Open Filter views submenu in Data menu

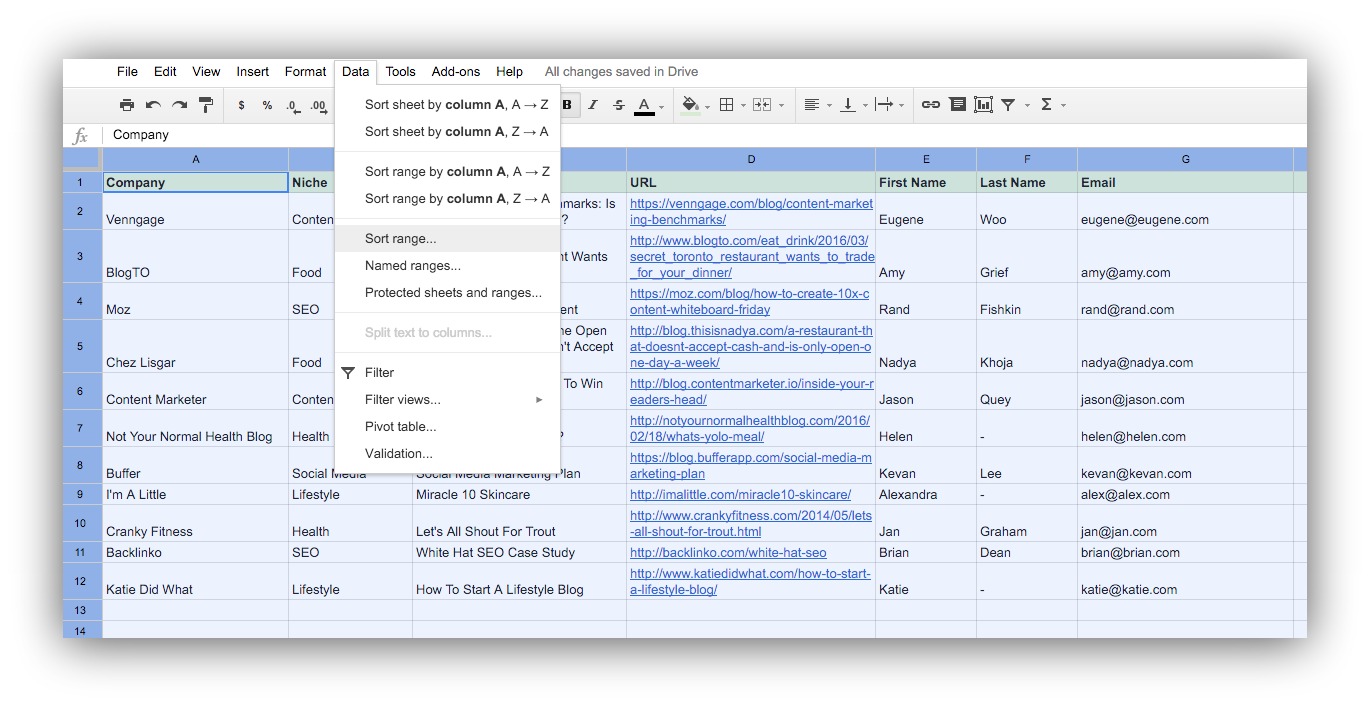coord(447,400)
